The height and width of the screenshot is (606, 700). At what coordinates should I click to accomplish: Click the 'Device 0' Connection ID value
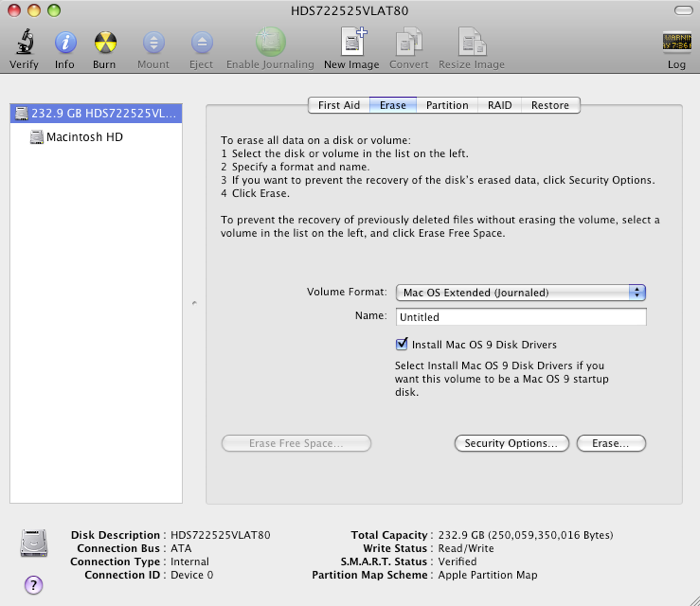(x=192, y=575)
